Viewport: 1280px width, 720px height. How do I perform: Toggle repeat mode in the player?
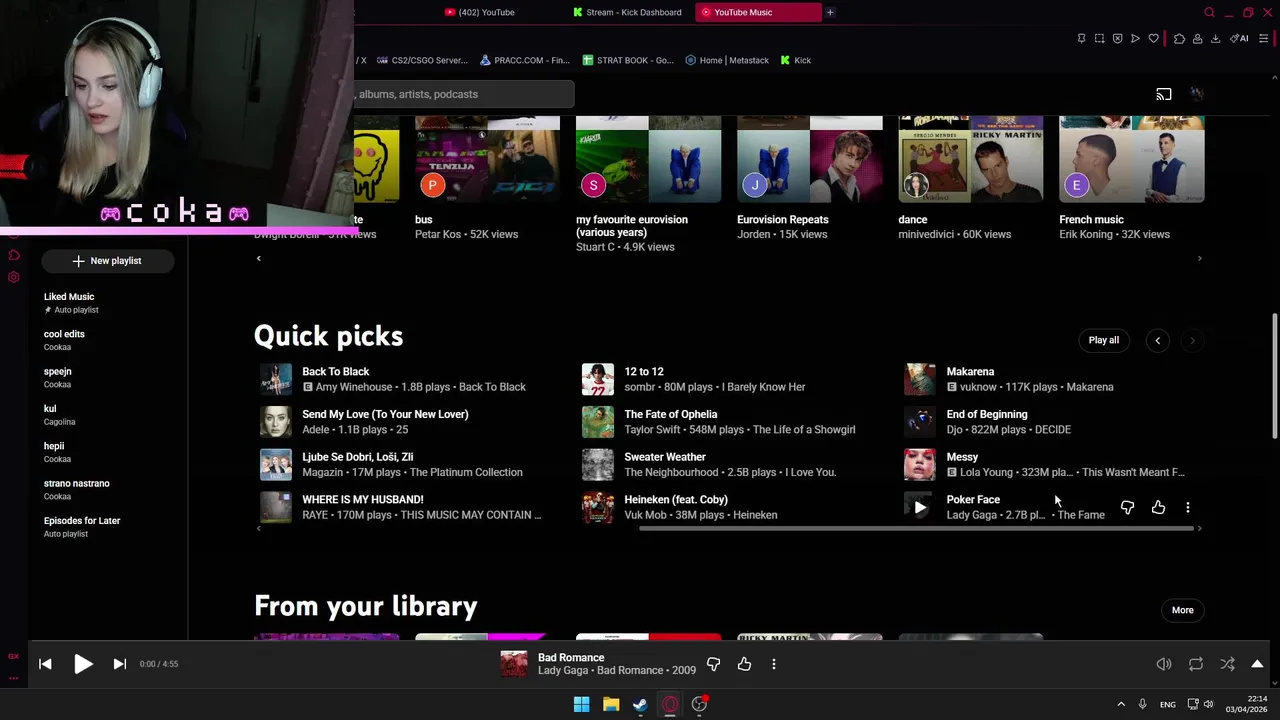point(1196,664)
